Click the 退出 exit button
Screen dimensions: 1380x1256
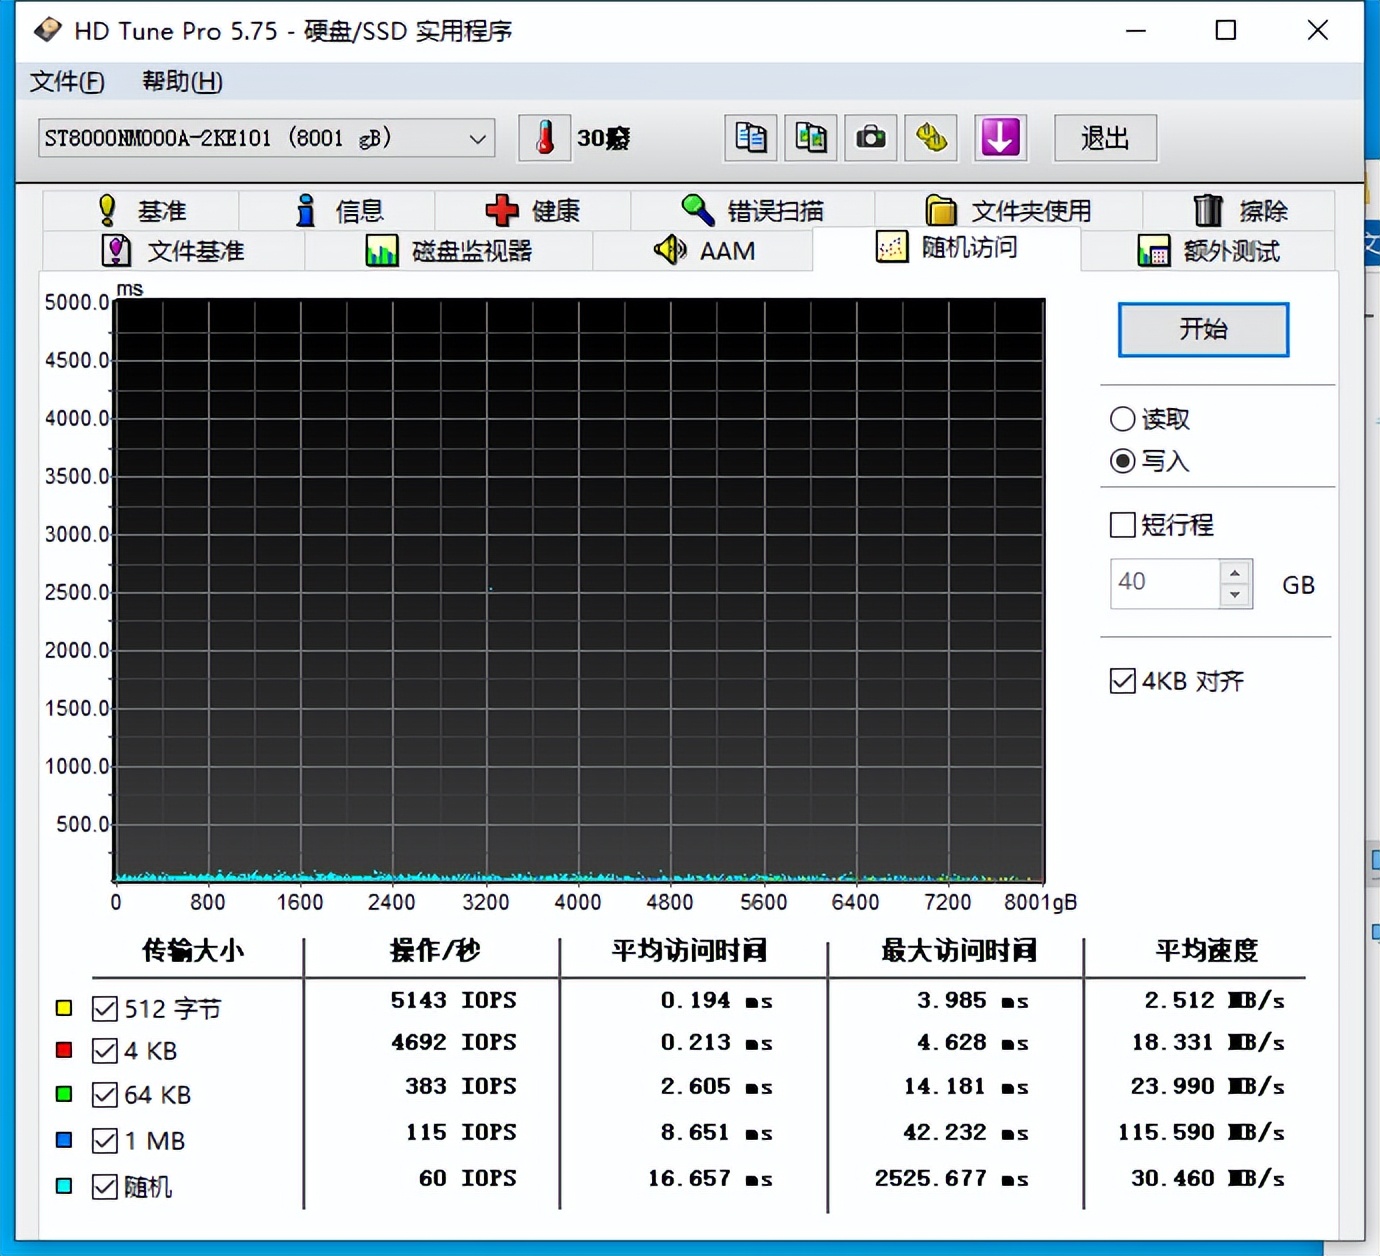[x=1104, y=138]
